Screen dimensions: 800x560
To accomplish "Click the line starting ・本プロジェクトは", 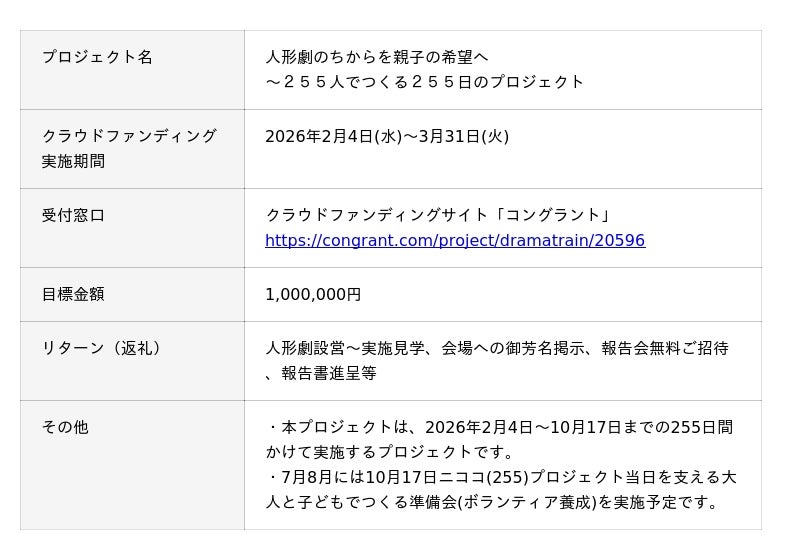I will click(500, 427).
